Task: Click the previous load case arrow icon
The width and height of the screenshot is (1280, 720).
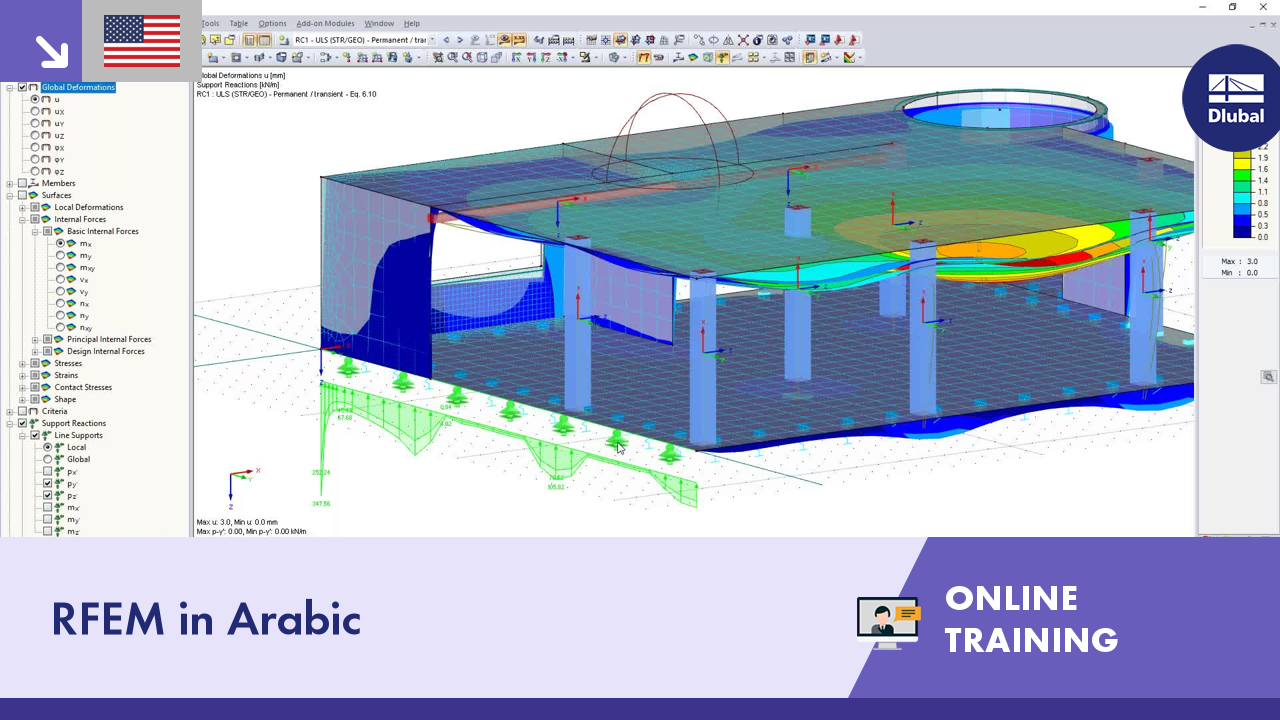Action: click(x=446, y=40)
